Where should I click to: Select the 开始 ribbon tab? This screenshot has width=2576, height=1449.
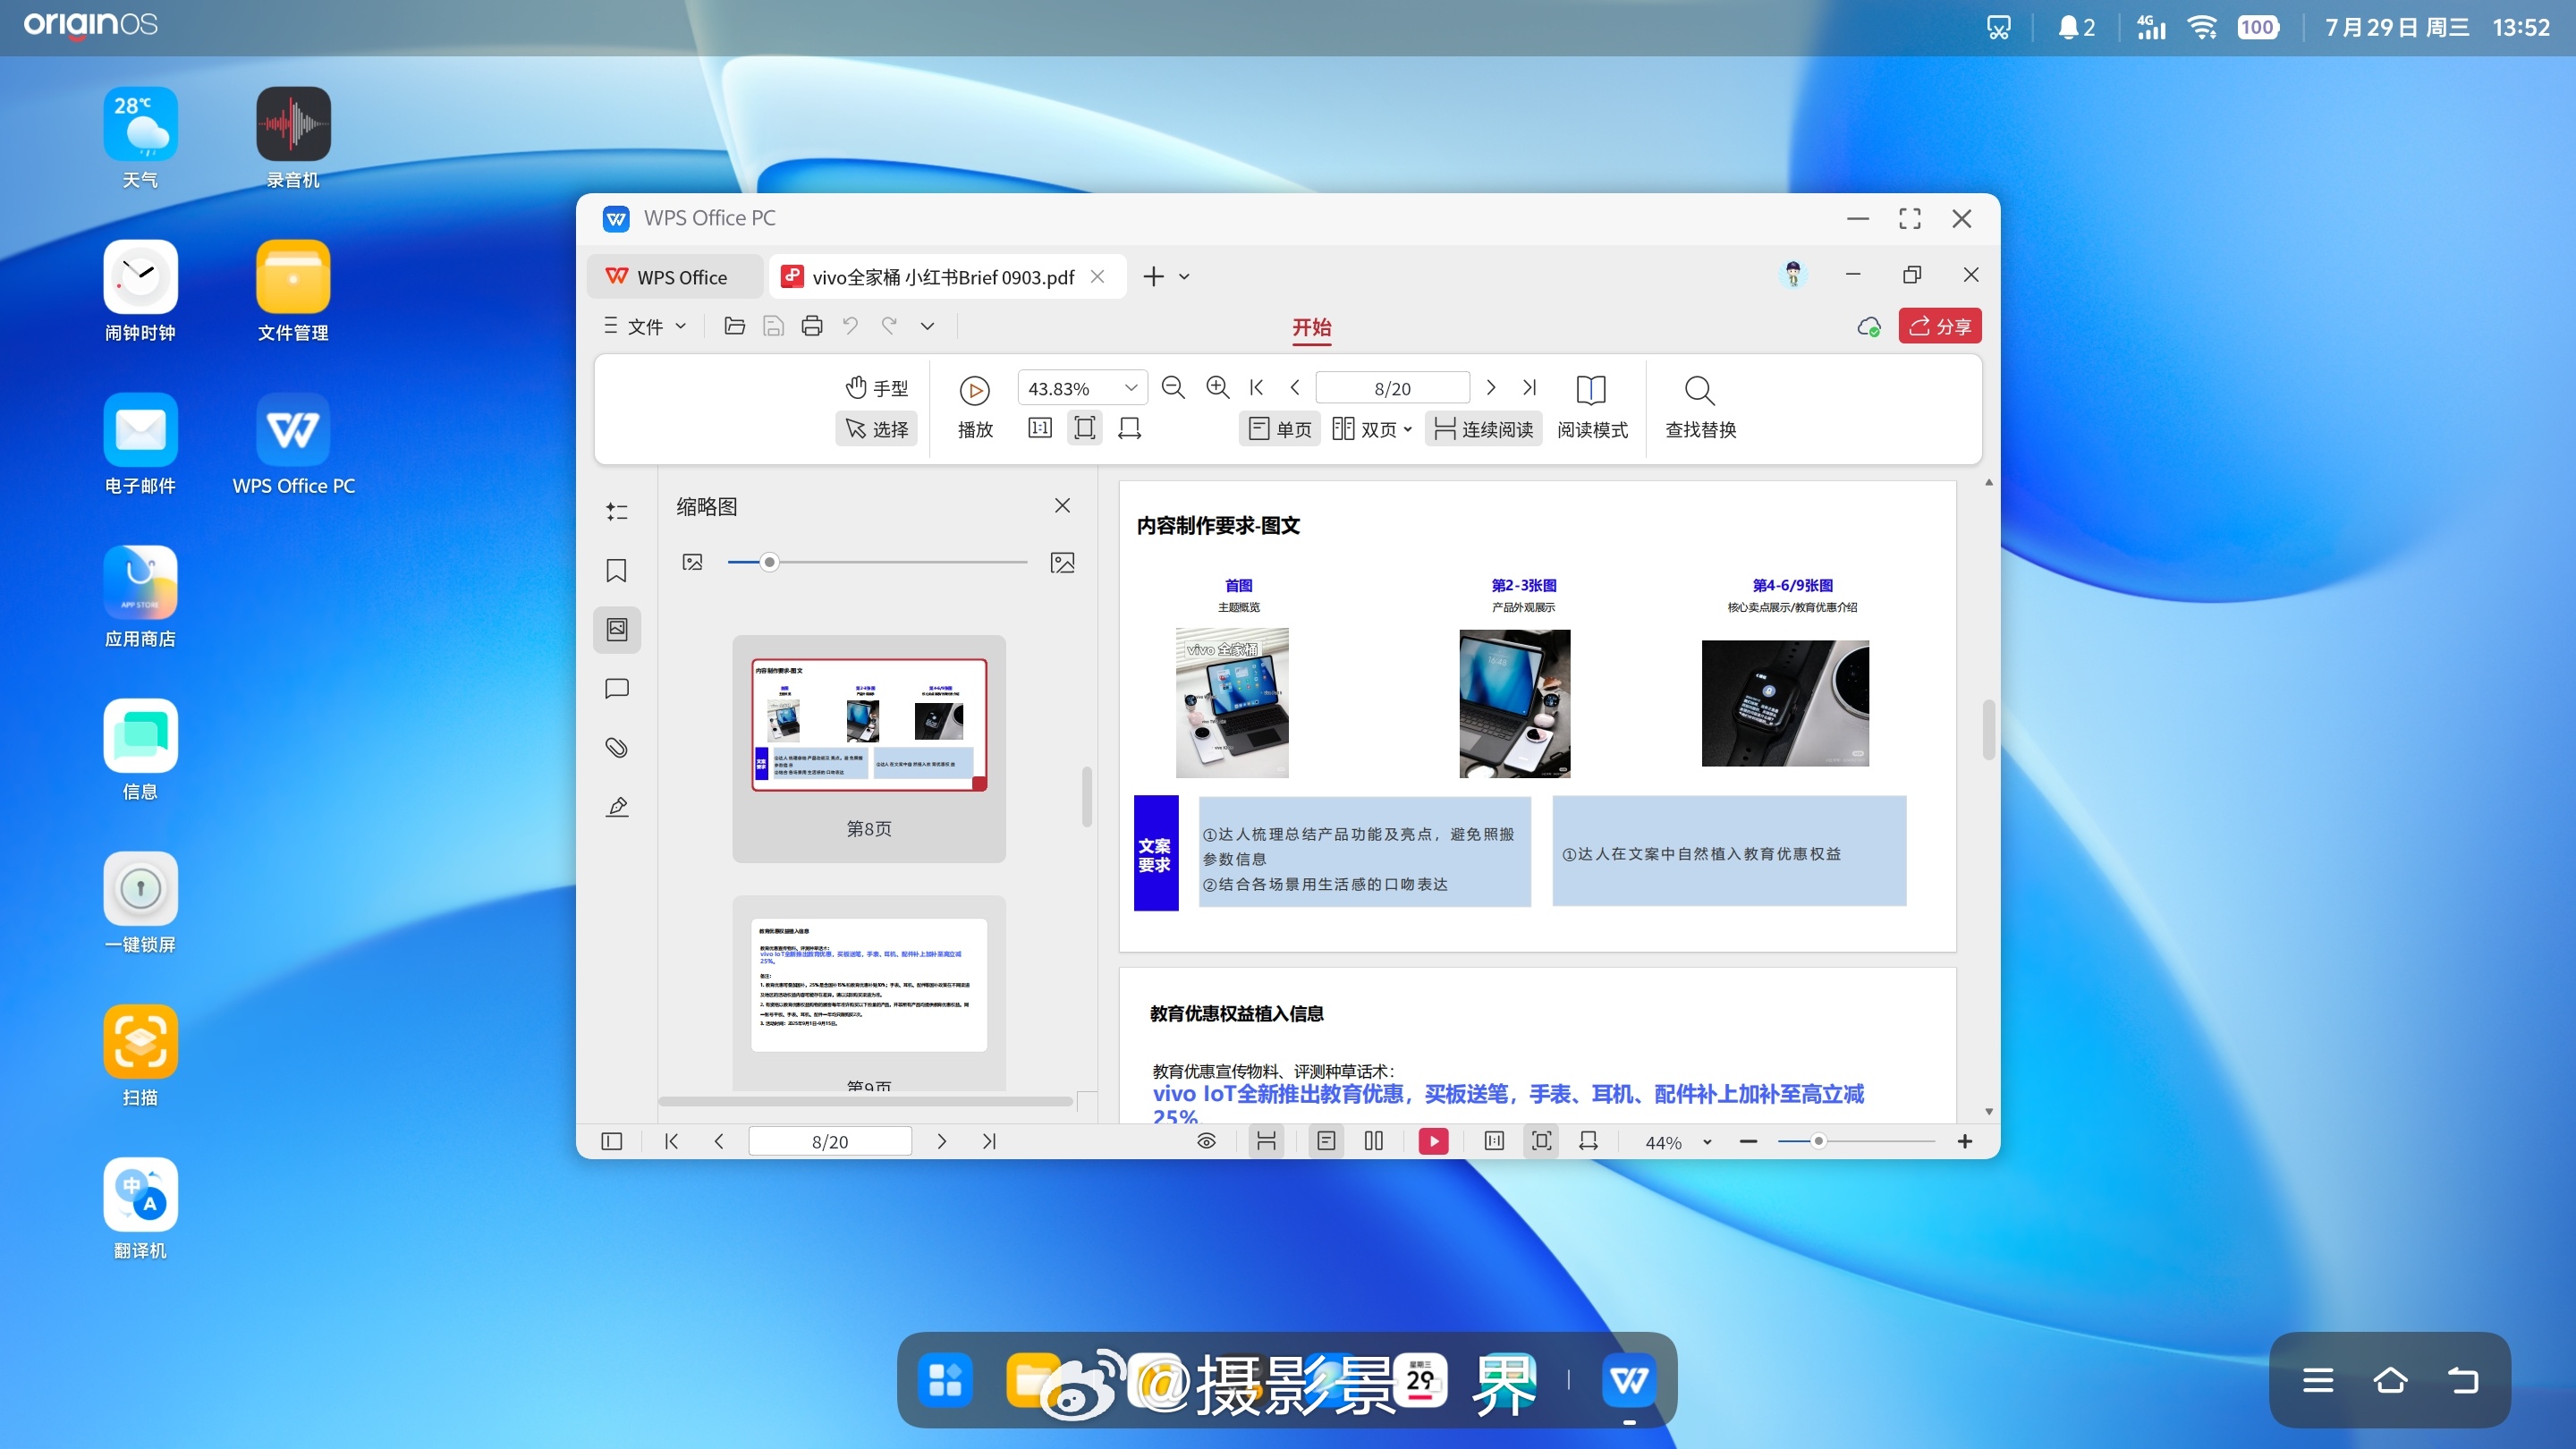(x=1311, y=327)
